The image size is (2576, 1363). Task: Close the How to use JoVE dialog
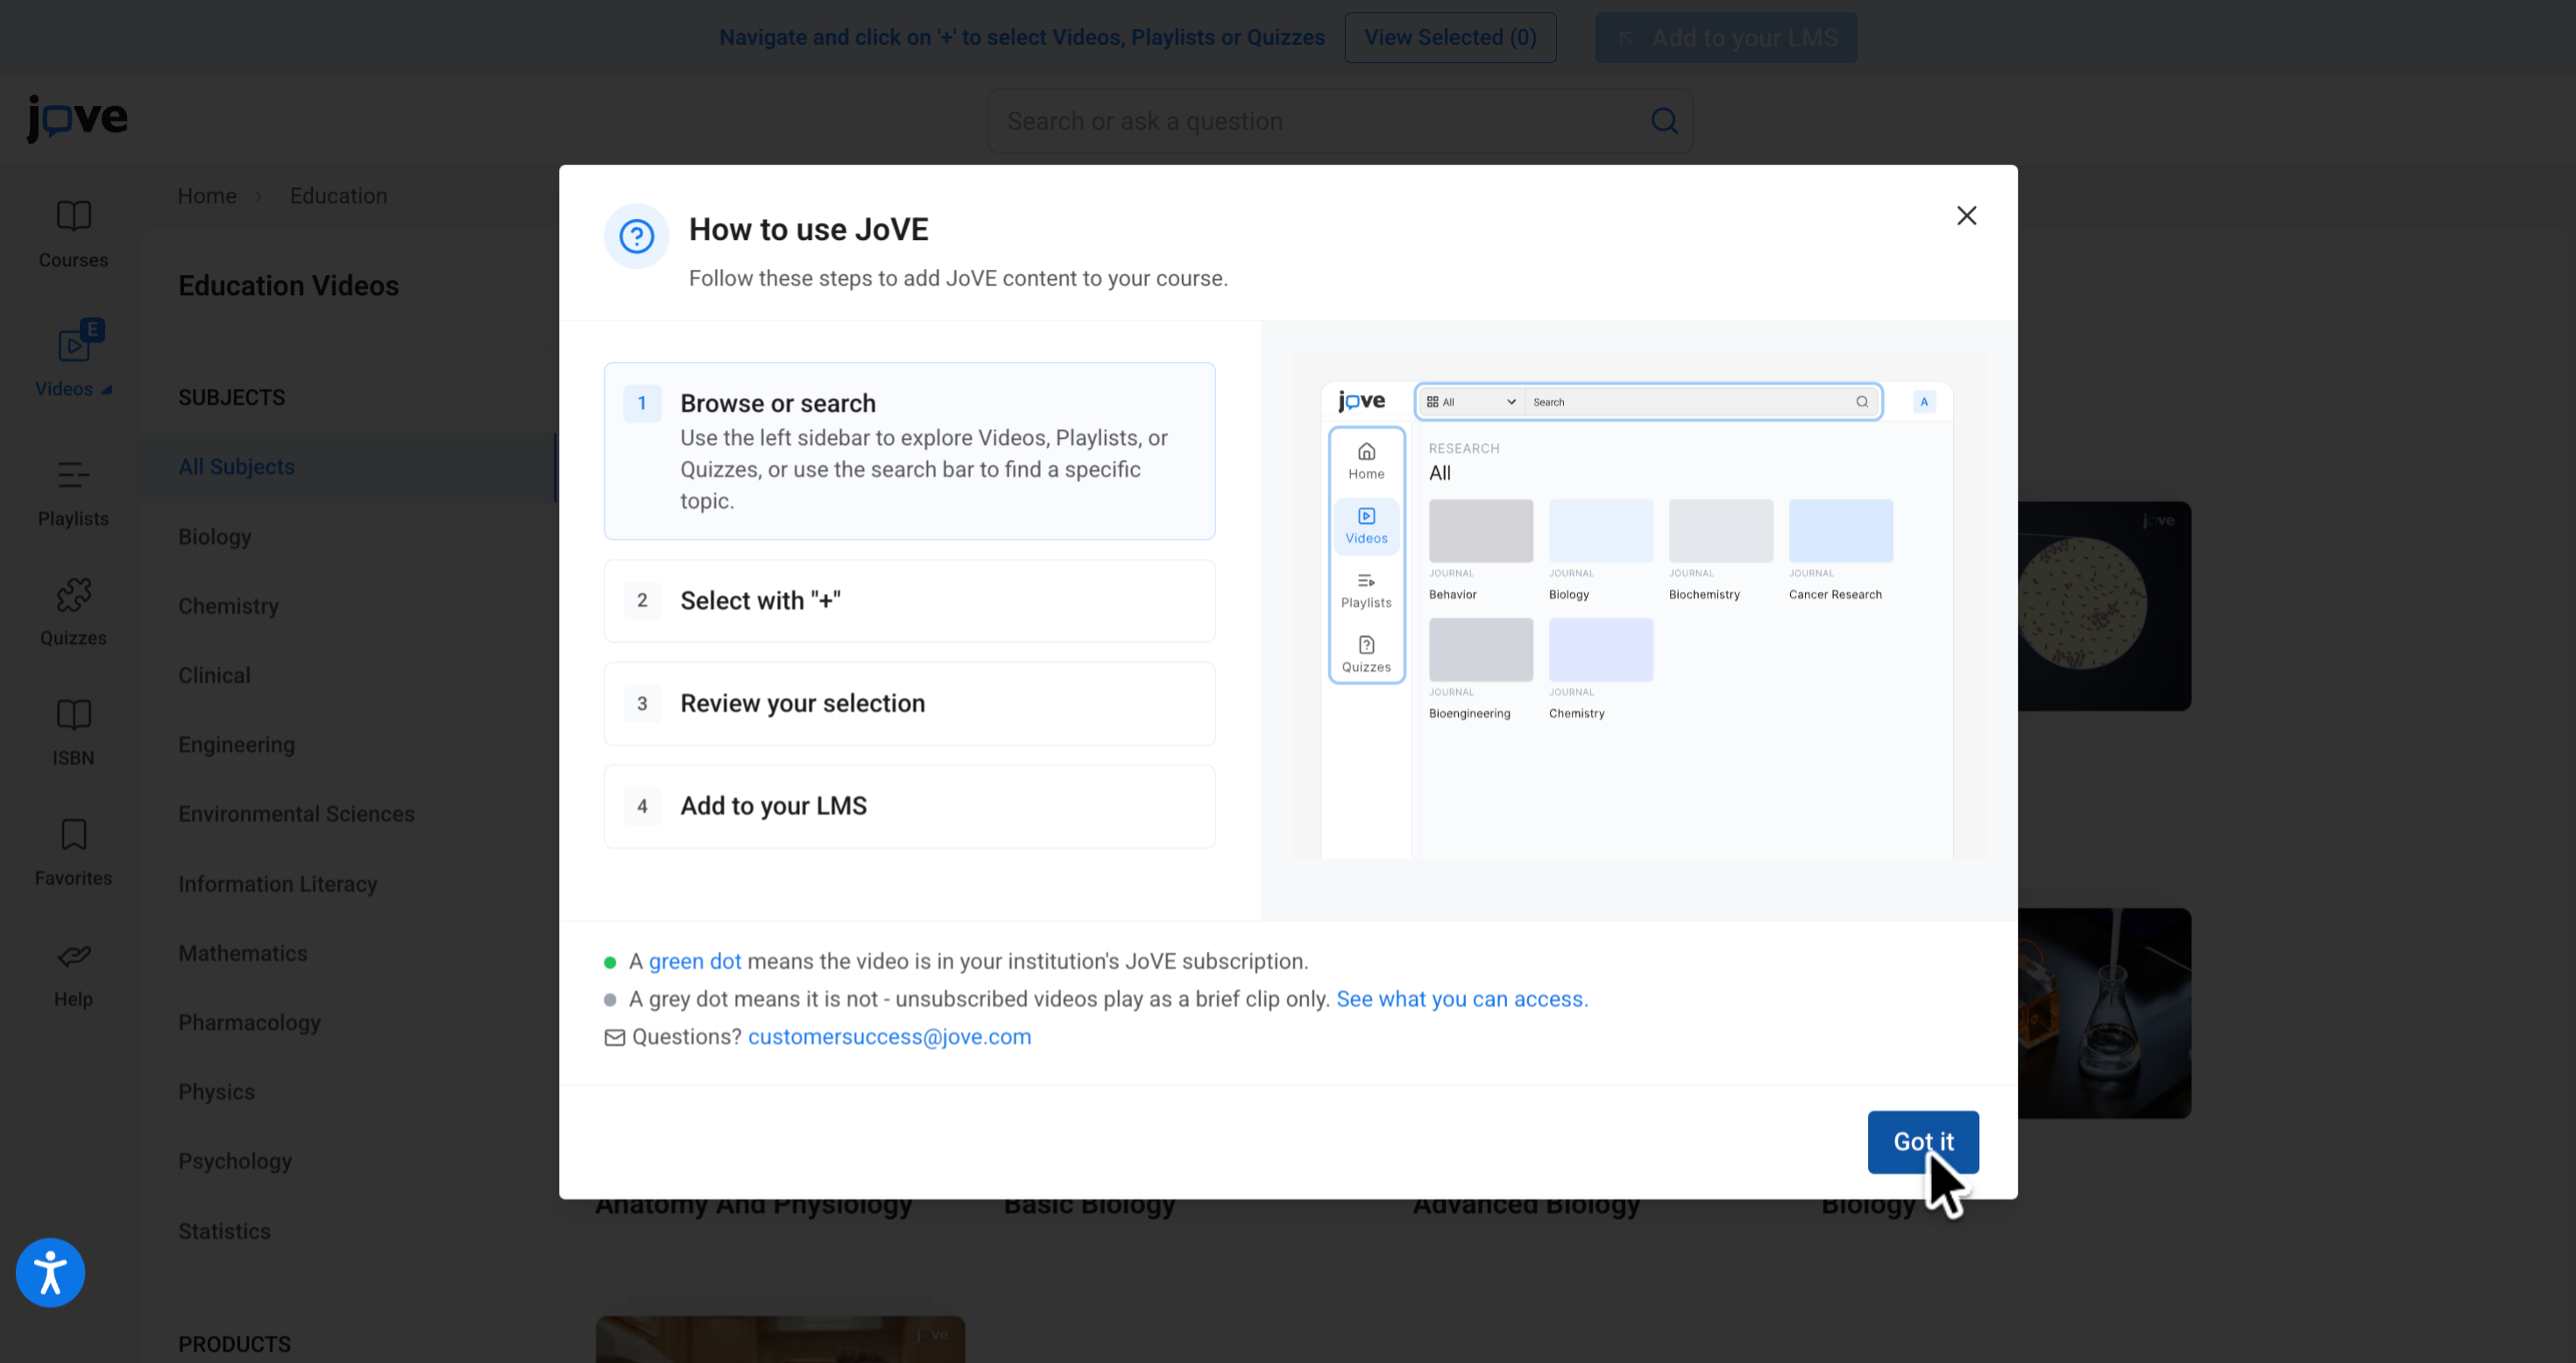point(1966,215)
